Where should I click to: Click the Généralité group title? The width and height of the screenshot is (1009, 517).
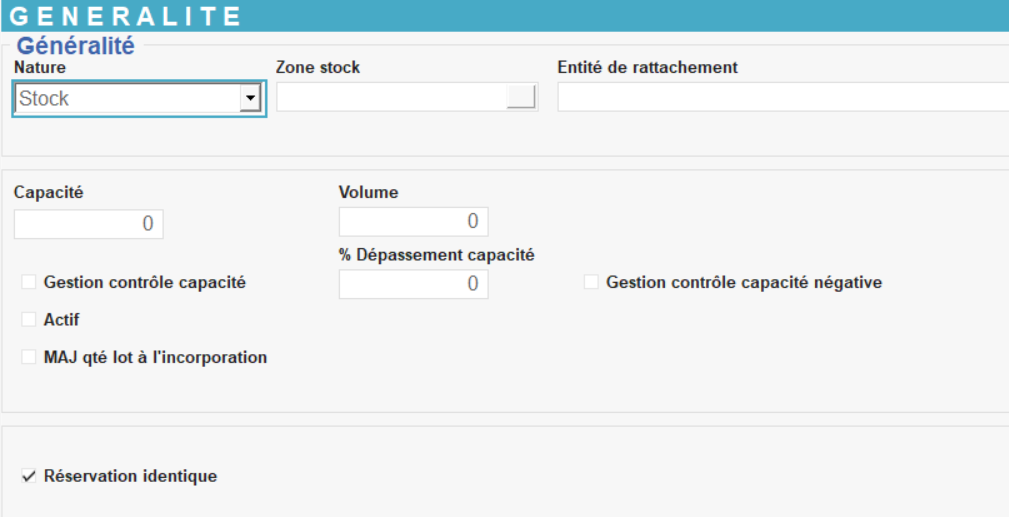coord(75,46)
